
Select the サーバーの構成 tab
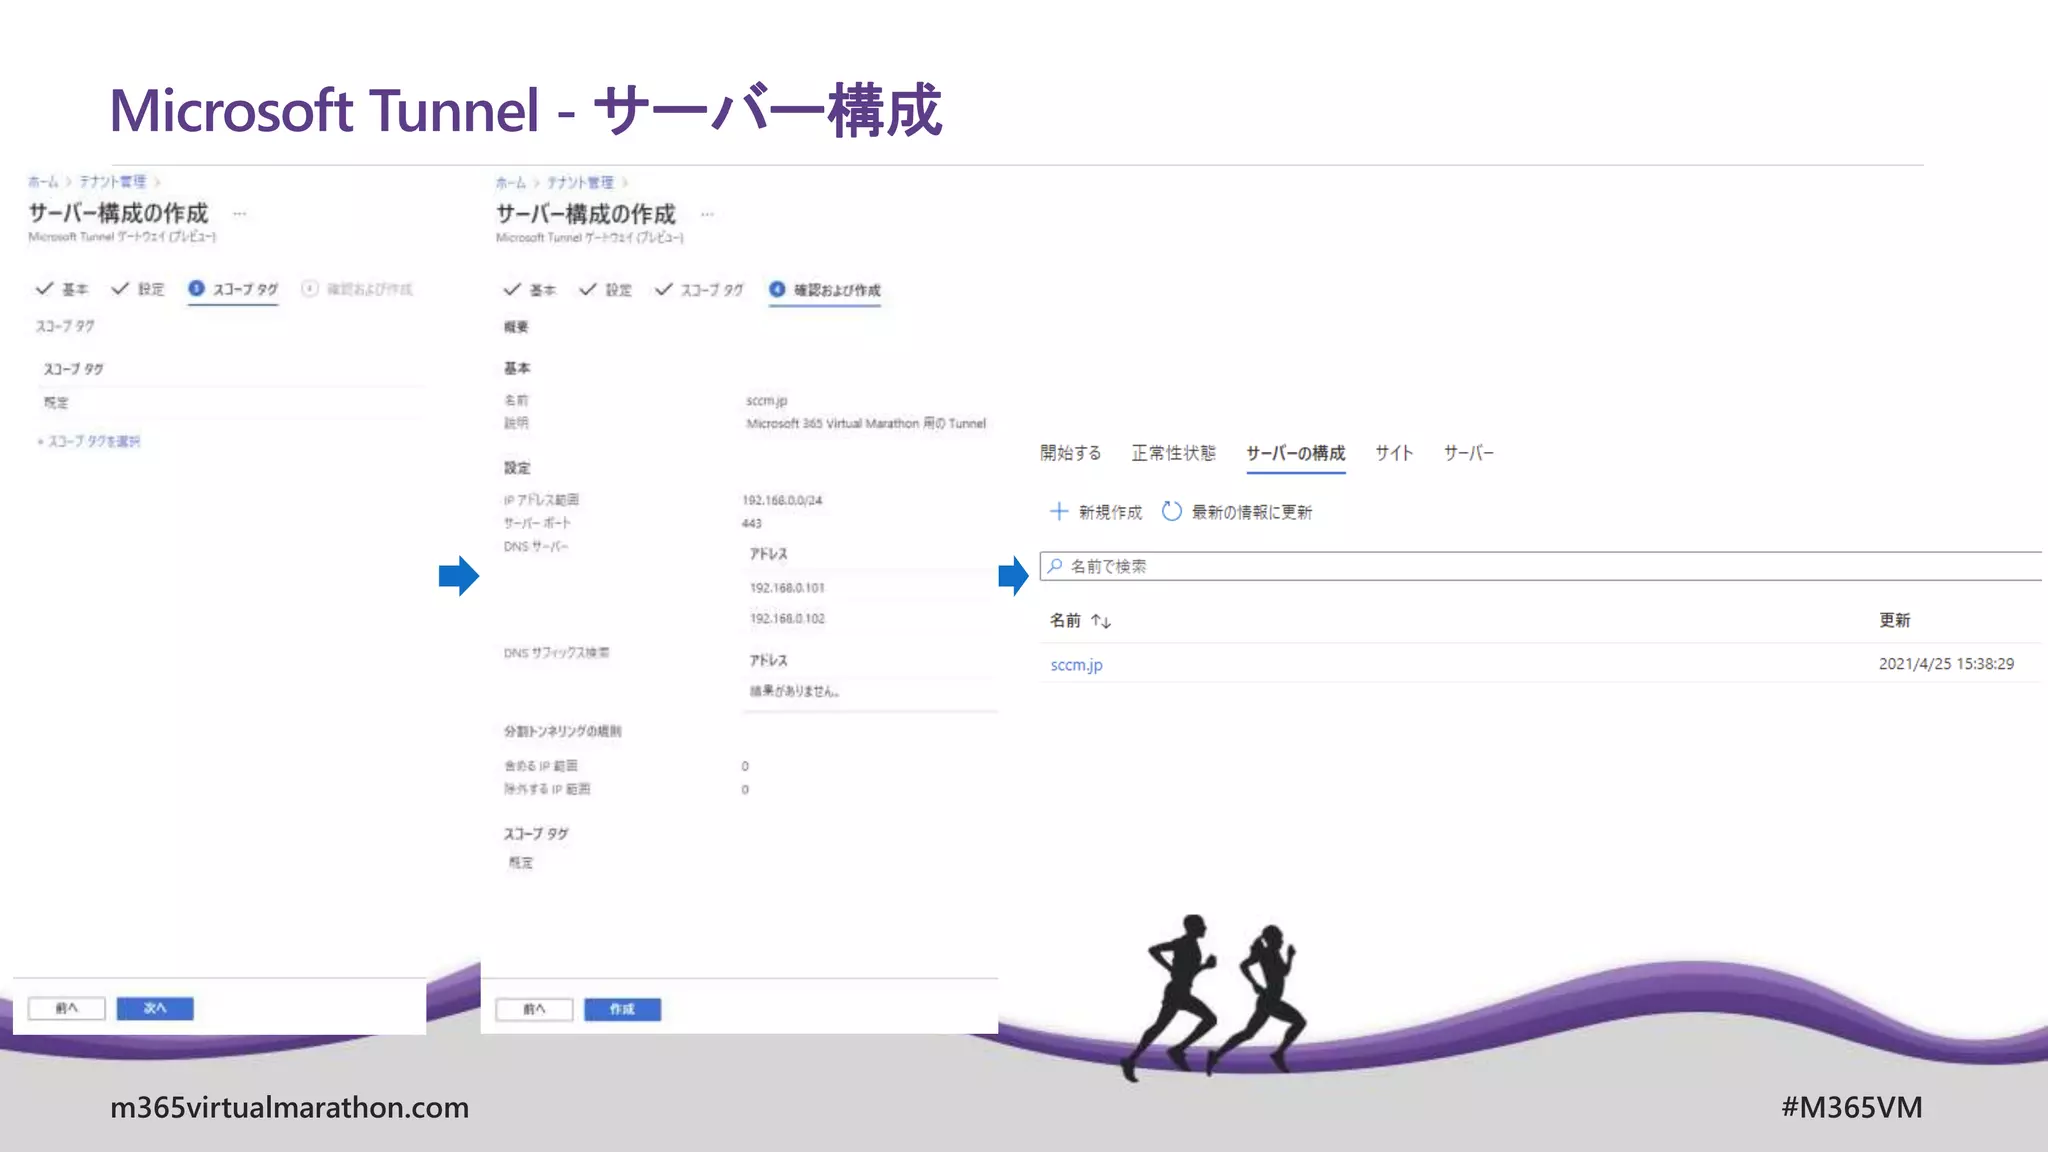pos(1295,453)
